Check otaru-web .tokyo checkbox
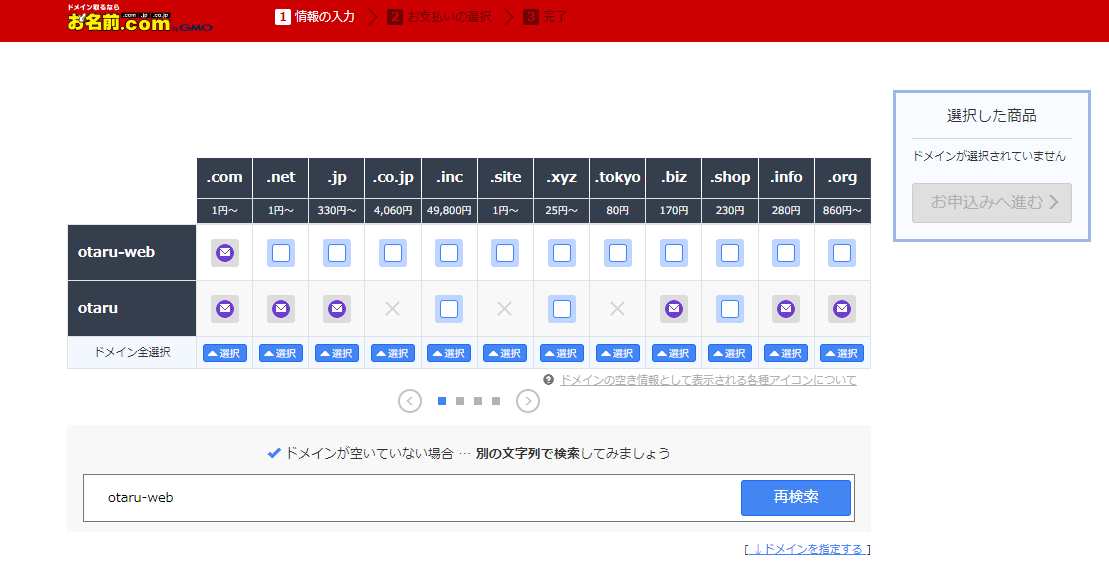This screenshot has width=1109, height=569. [x=617, y=252]
